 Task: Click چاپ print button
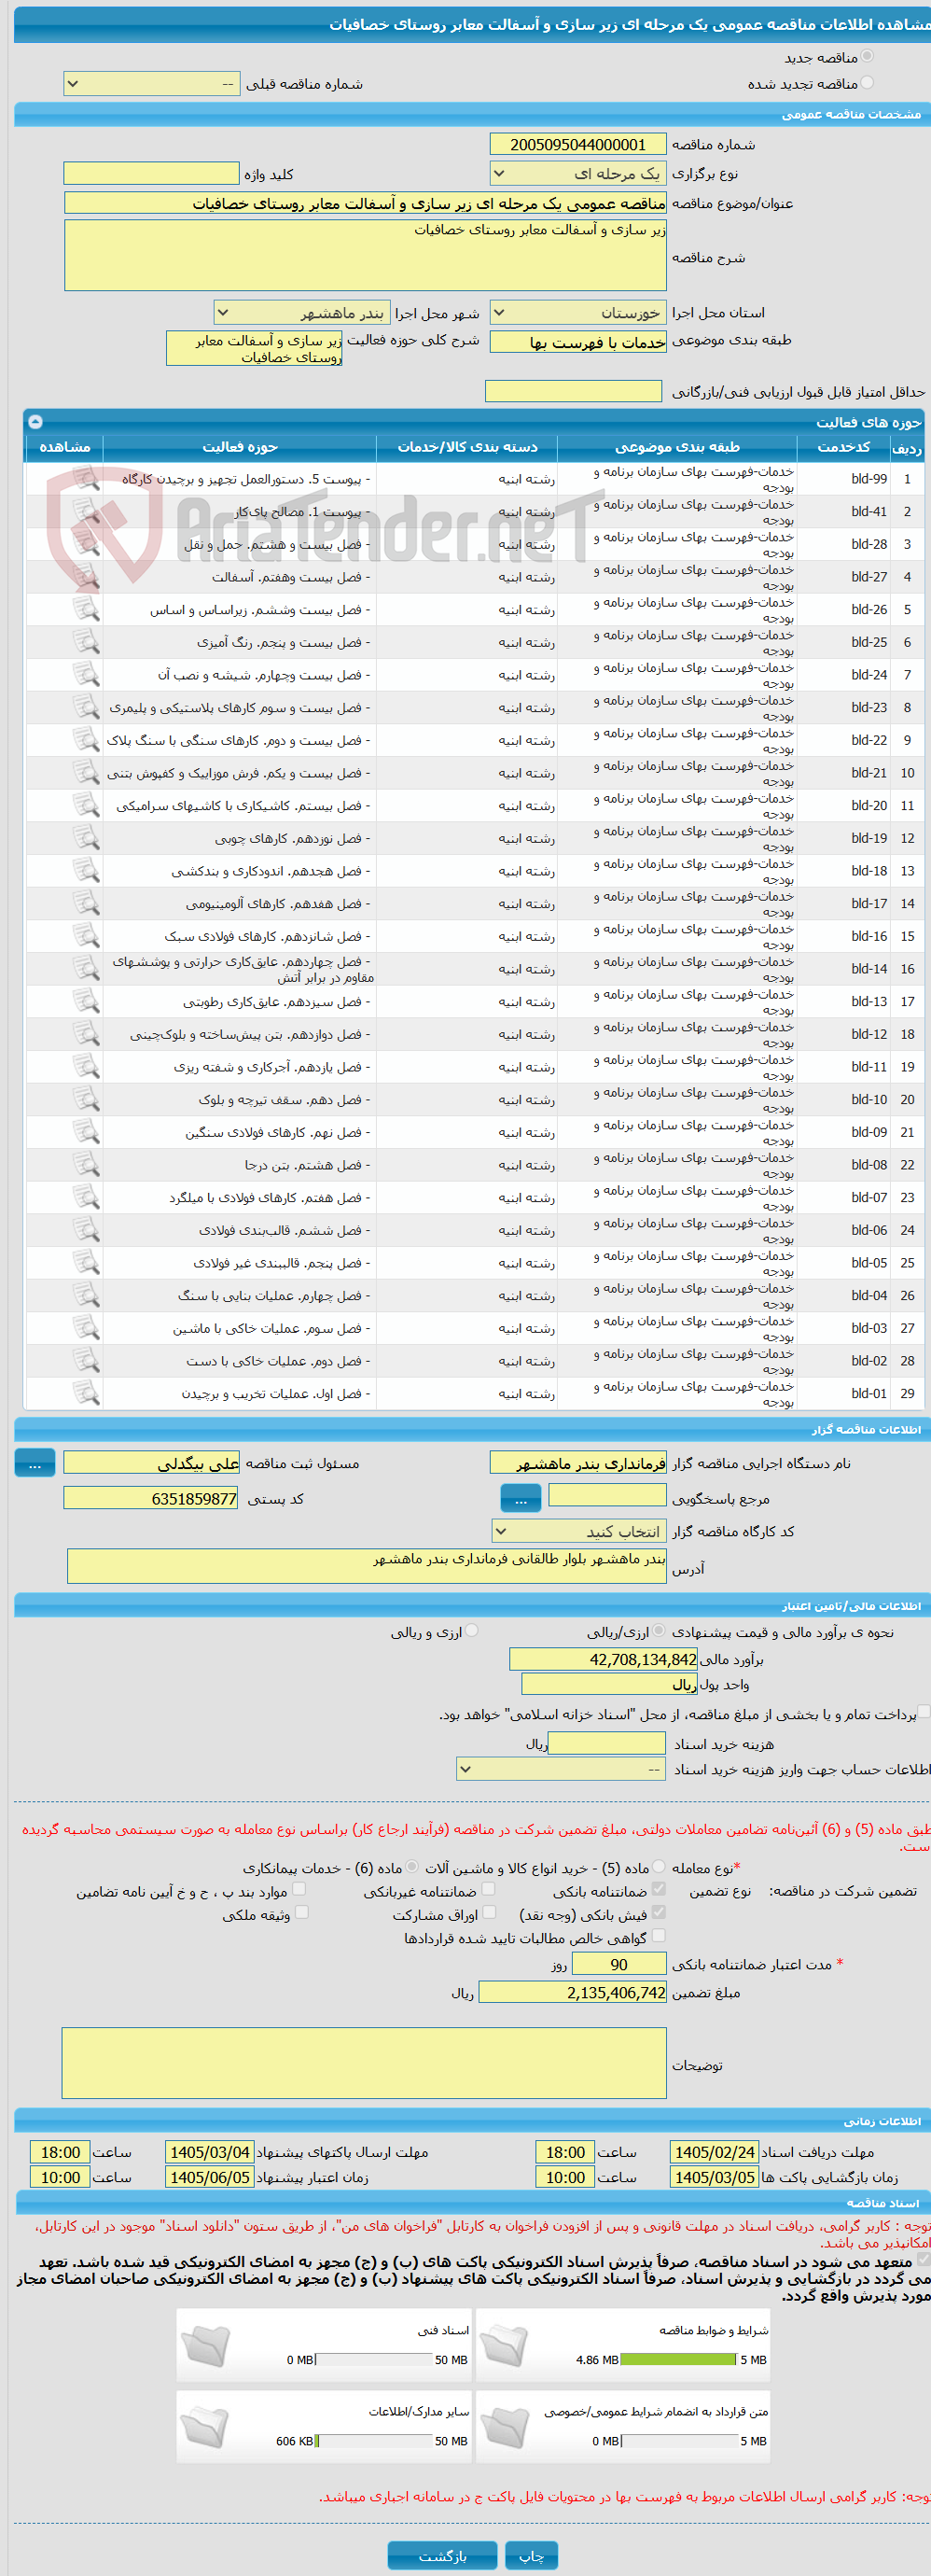point(531,2555)
